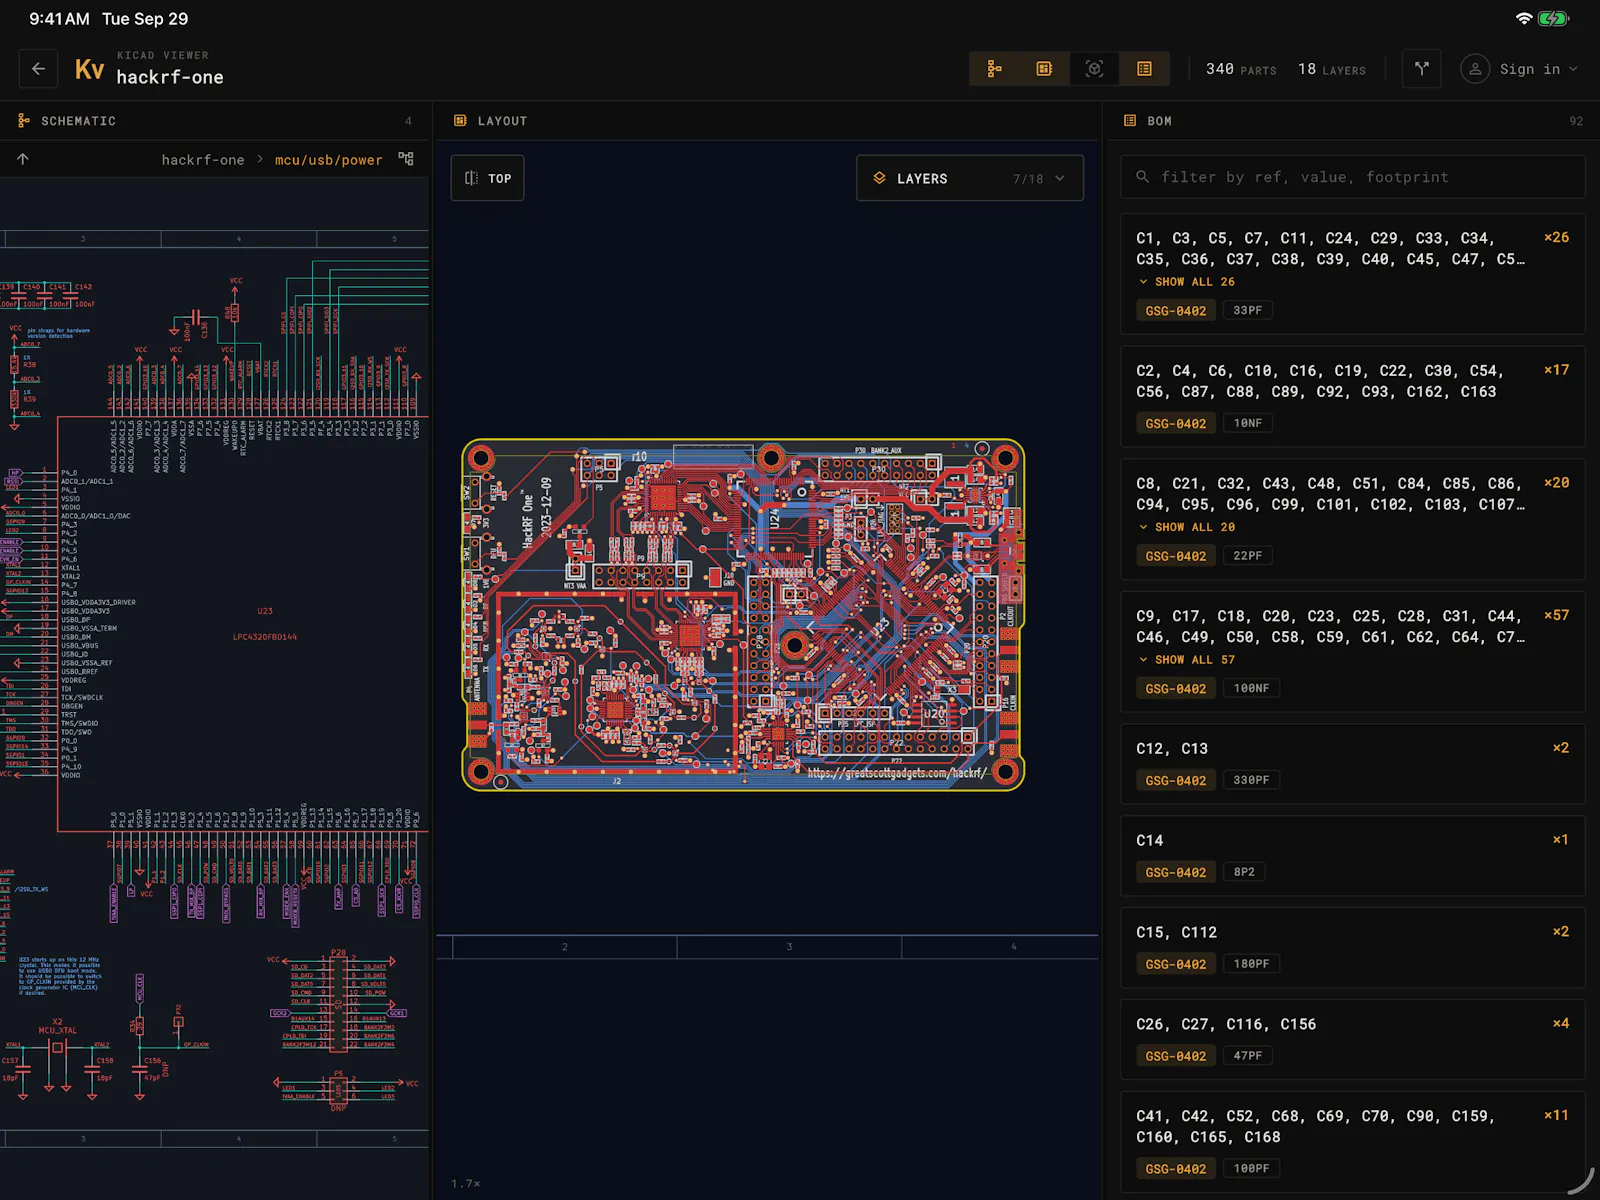1600x1200 pixels.
Task: Click the search icon in BOM filter
Action: pos(1142,177)
